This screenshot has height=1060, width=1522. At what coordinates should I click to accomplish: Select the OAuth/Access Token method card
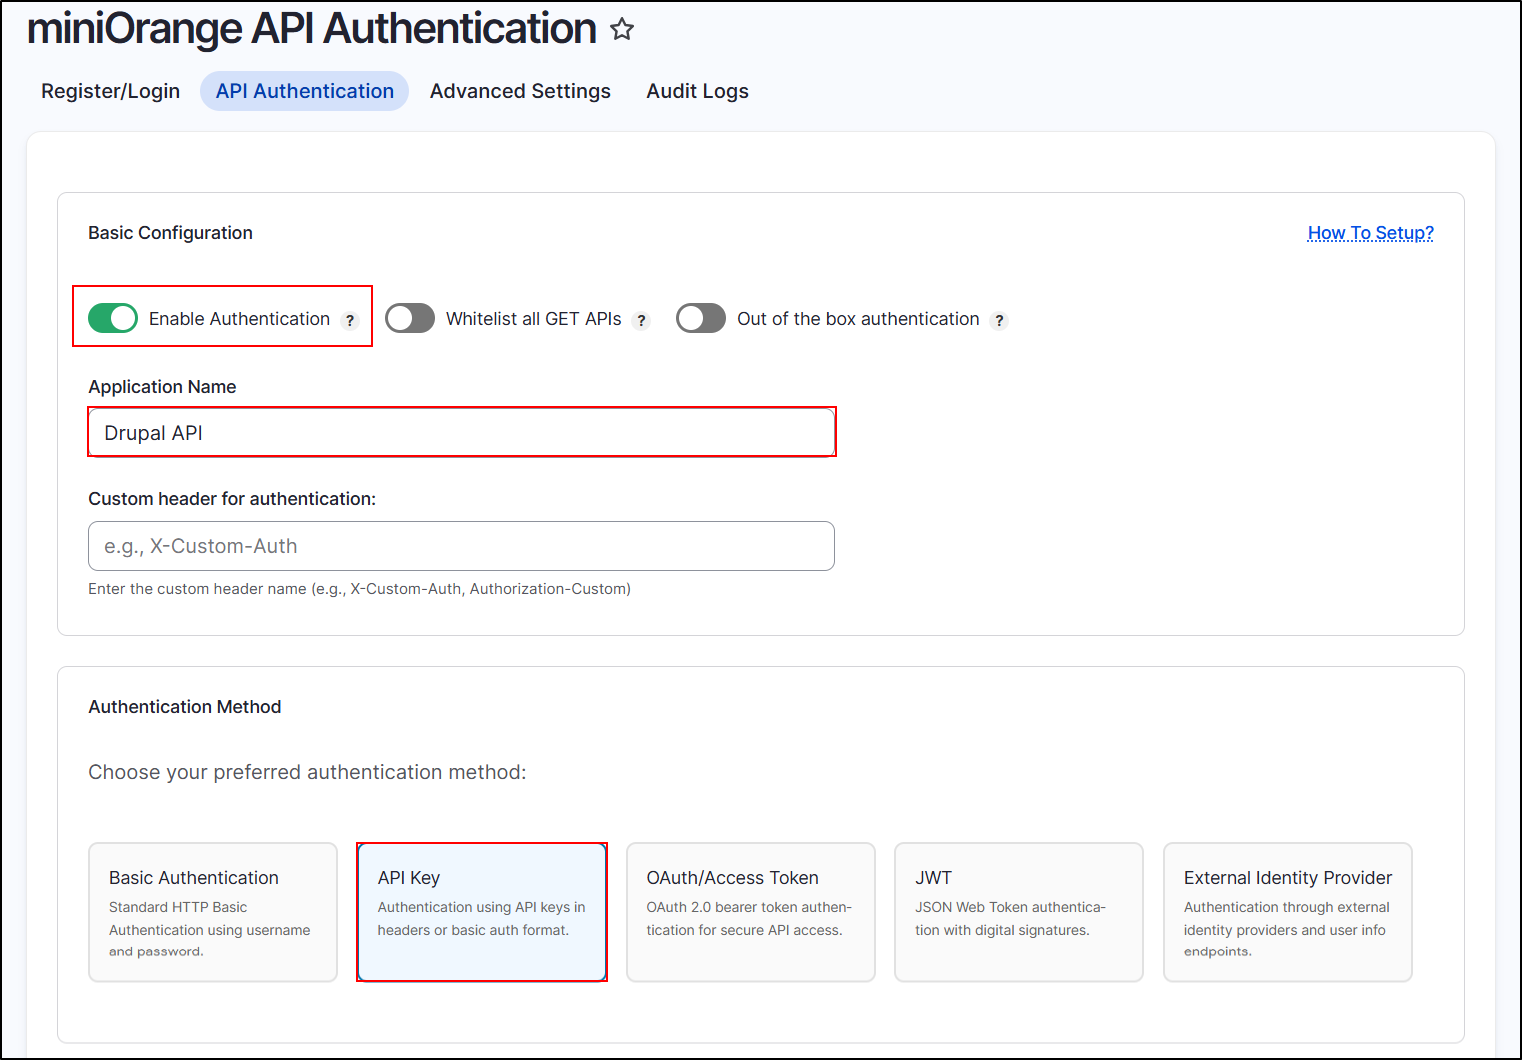[x=750, y=911]
